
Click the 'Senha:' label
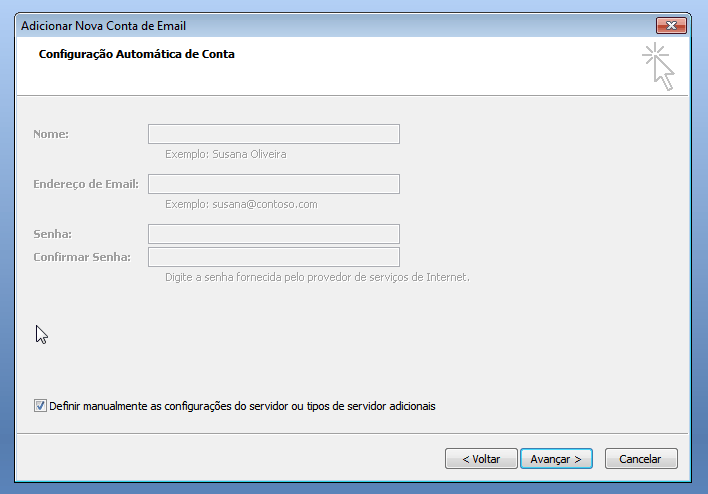click(52, 234)
